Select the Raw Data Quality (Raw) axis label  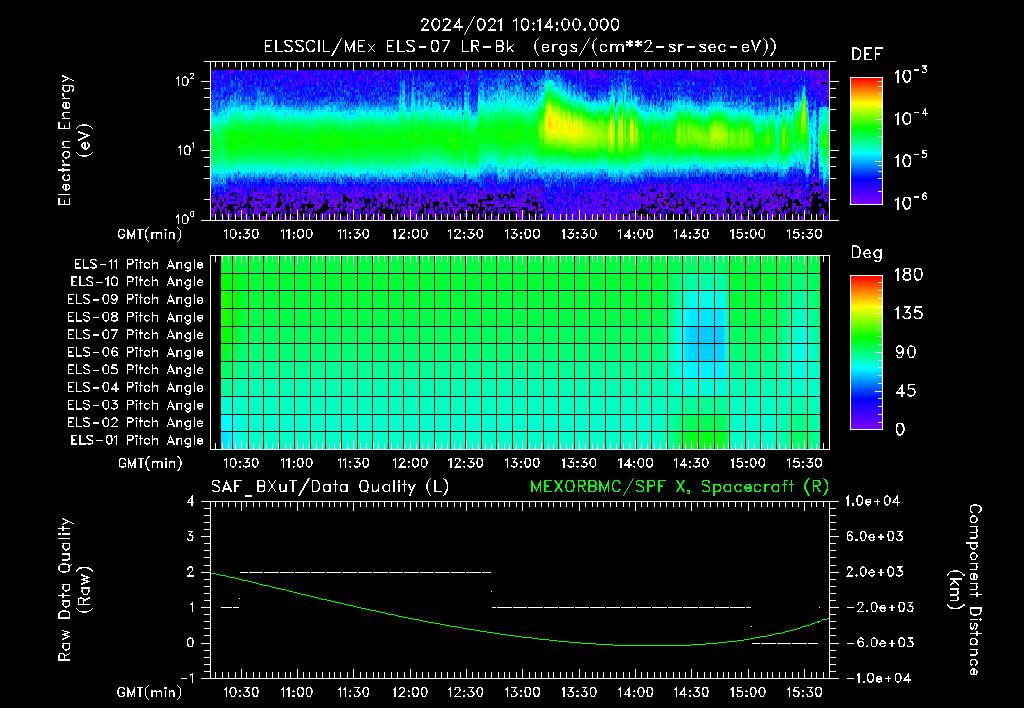pos(74,590)
